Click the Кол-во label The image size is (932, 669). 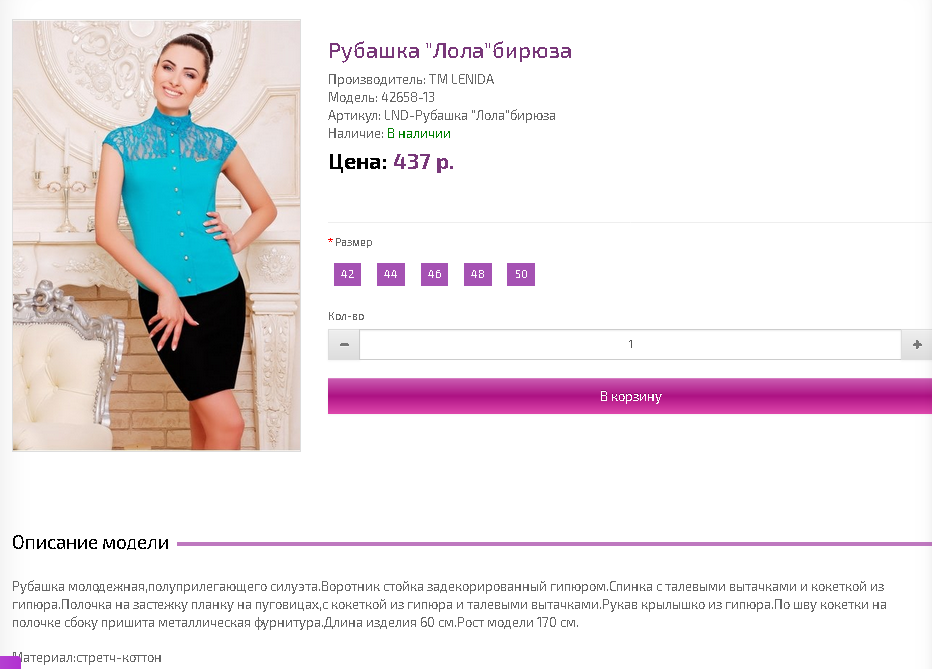tap(346, 316)
